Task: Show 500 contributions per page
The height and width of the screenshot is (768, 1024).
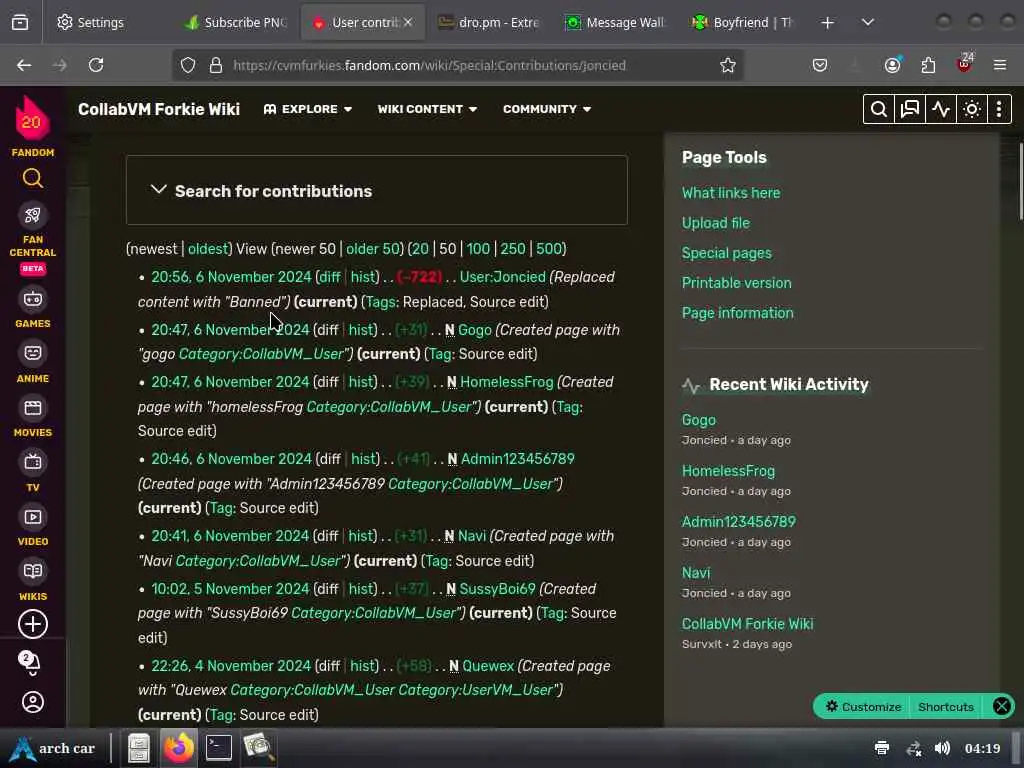Action: click(x=549, y=249)
